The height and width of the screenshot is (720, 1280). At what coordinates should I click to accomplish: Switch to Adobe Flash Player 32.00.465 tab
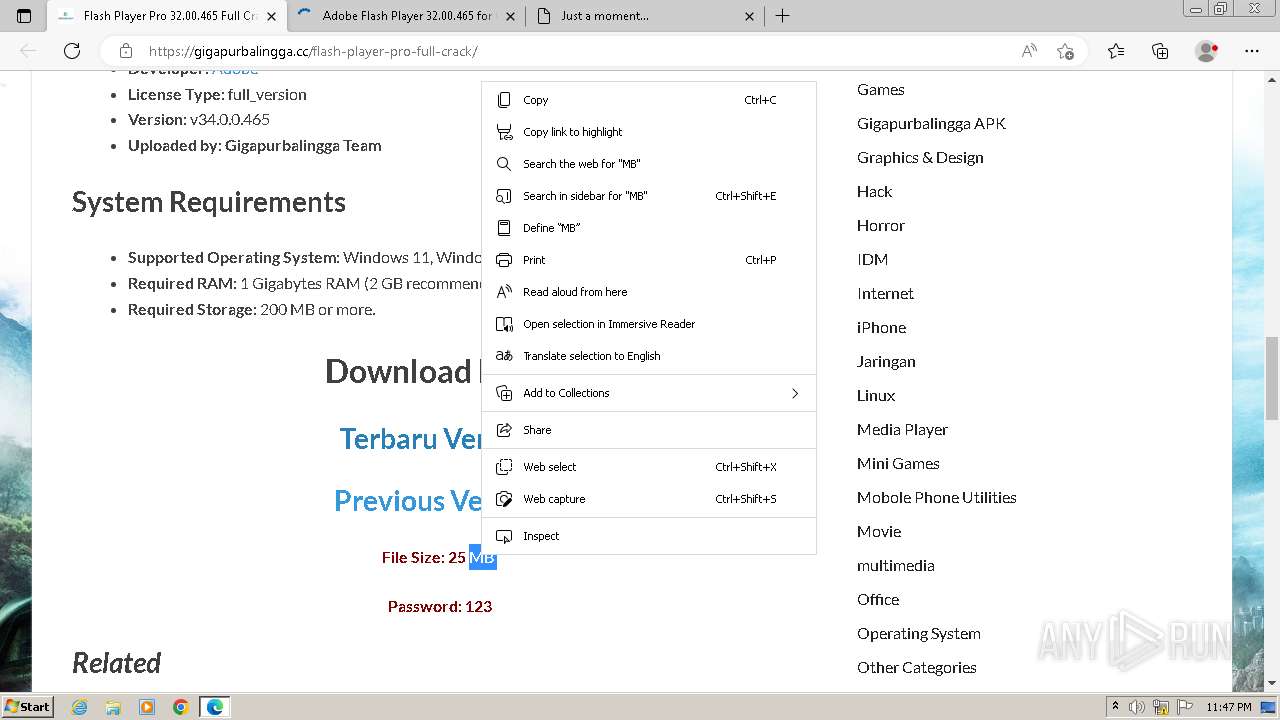click(408, 16)
